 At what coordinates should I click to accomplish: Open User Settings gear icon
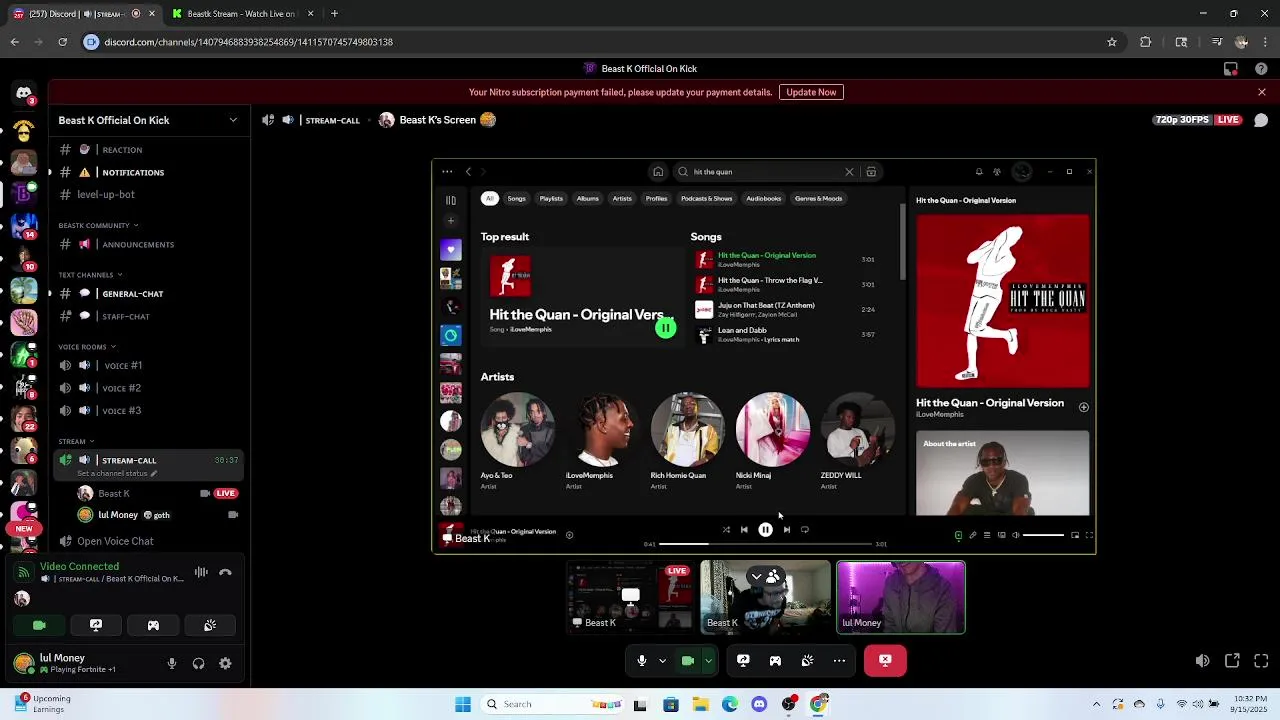[225, 663]
